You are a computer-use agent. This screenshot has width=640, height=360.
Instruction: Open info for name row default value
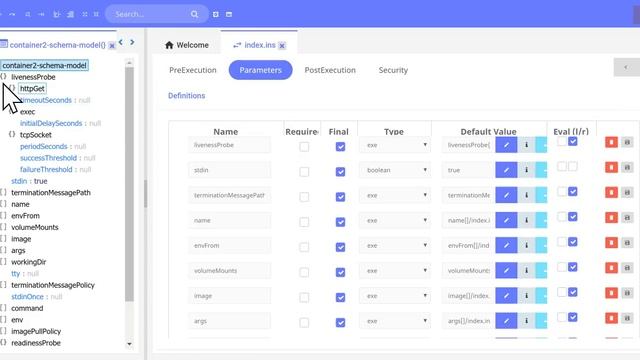click(527, 220)
